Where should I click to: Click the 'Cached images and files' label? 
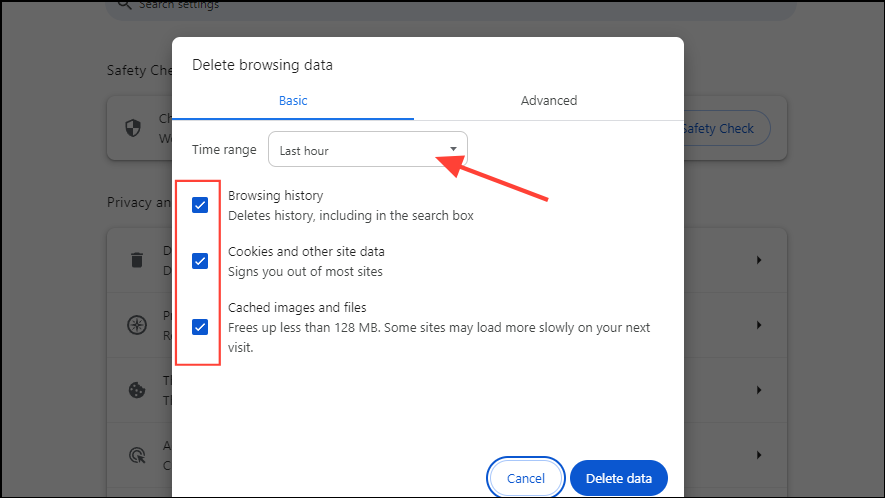click(297, 308)
